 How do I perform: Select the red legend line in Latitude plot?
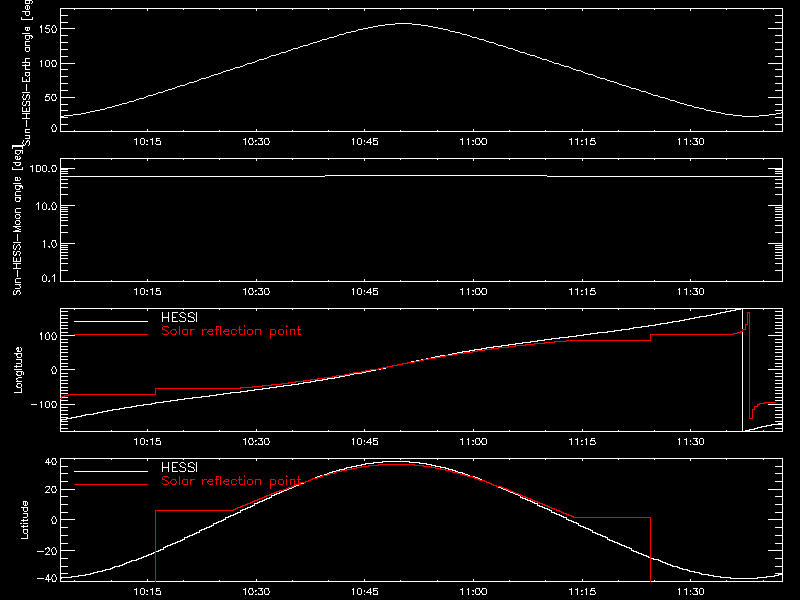click(x=111, y=485)
